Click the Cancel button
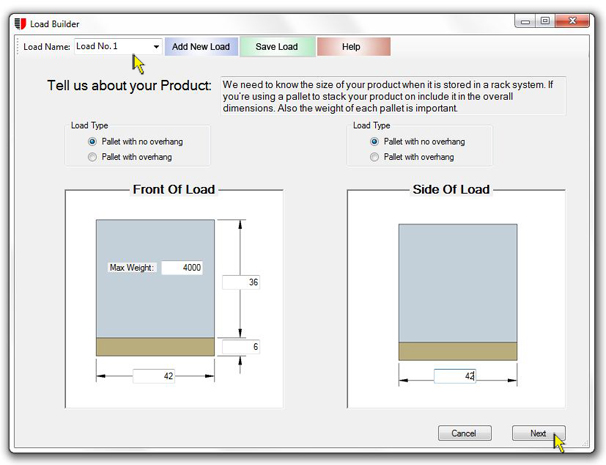The height and width of the screenshot is (465, 606). point(465,433)
